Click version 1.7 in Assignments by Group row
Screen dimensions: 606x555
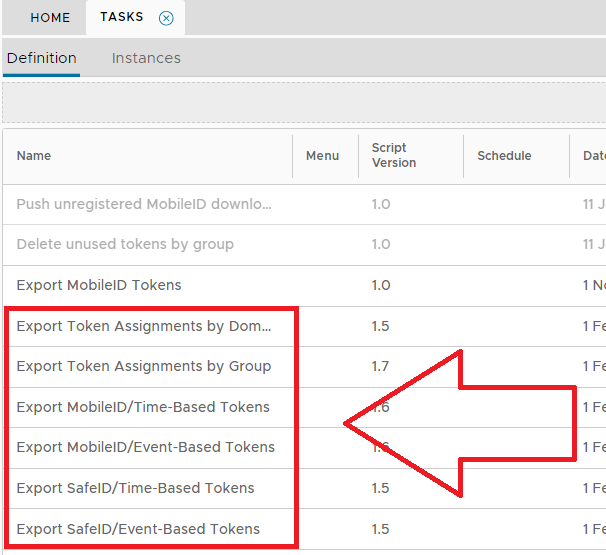(x=380, y=366)
